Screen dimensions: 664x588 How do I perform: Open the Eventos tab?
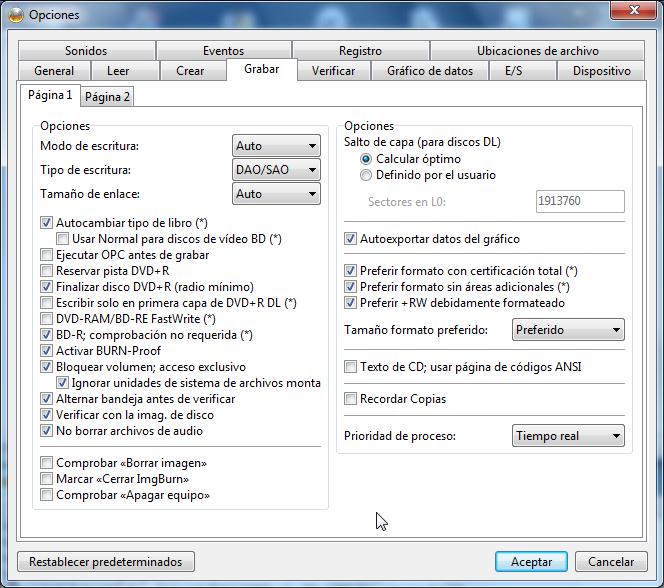pyautogui.click(x=224, y=51)
